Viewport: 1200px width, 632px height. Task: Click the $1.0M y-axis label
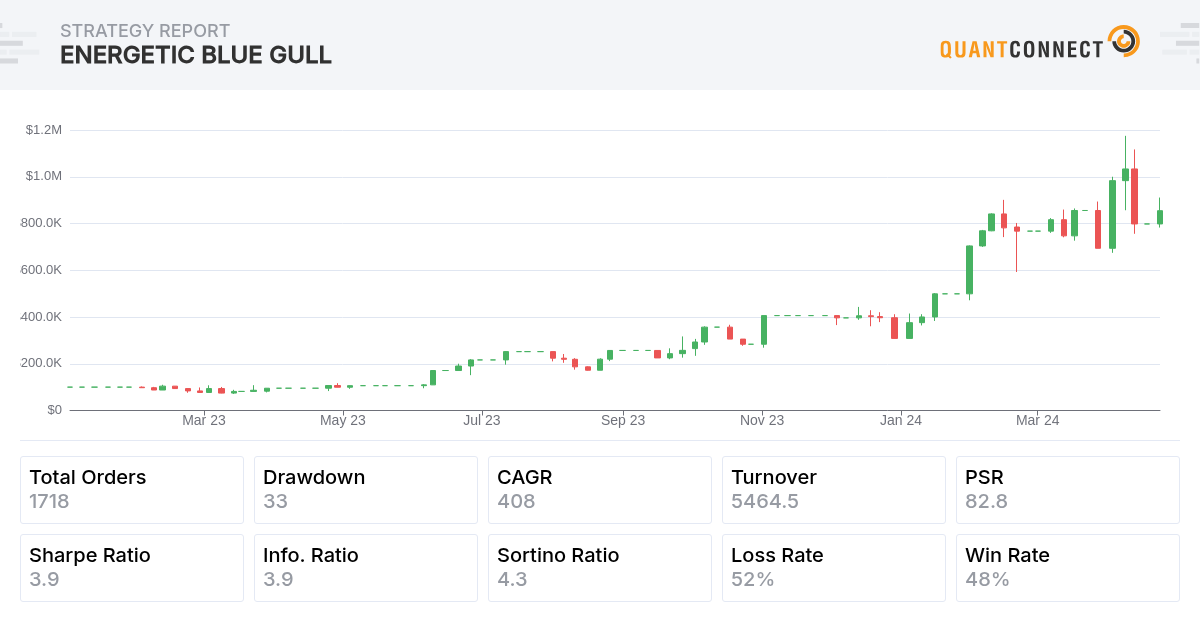coord(44,176)
